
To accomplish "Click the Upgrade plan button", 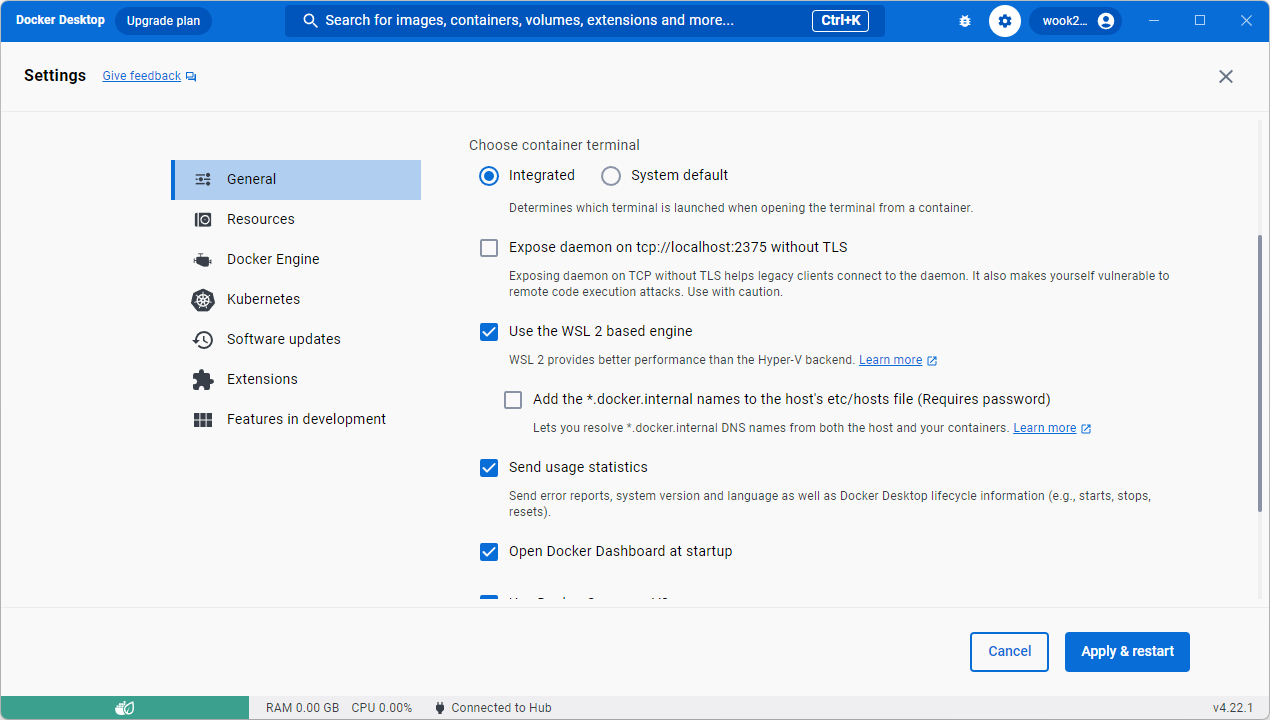I will [x=163, y=21].
